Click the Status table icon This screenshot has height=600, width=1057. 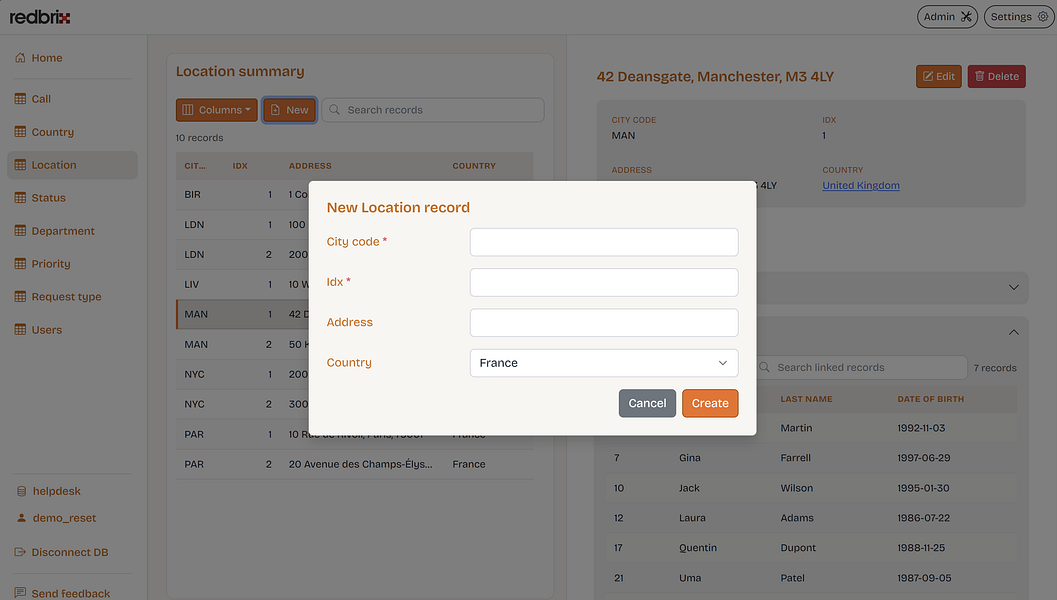(20, 198)
